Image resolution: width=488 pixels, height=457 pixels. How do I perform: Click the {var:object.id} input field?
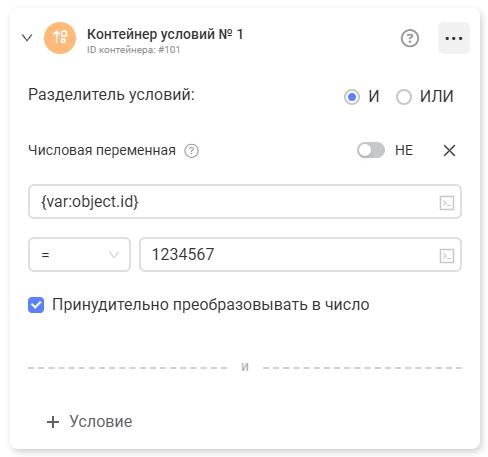coord(245,202)
